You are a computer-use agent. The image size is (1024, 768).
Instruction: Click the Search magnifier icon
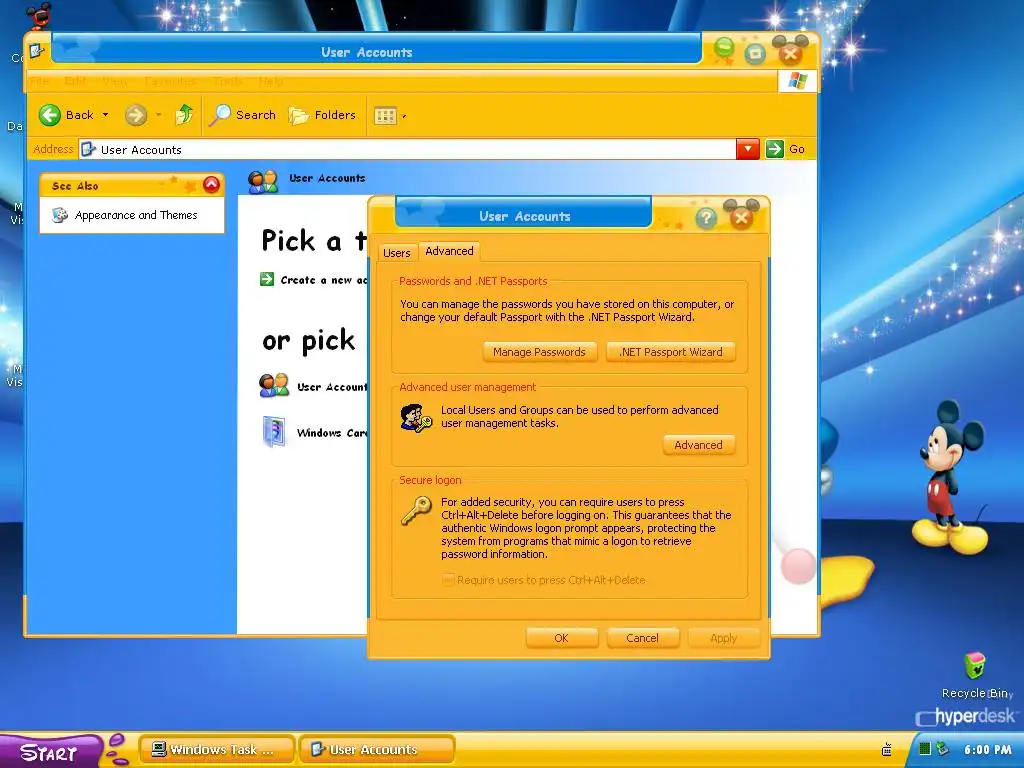click(219, 115)
